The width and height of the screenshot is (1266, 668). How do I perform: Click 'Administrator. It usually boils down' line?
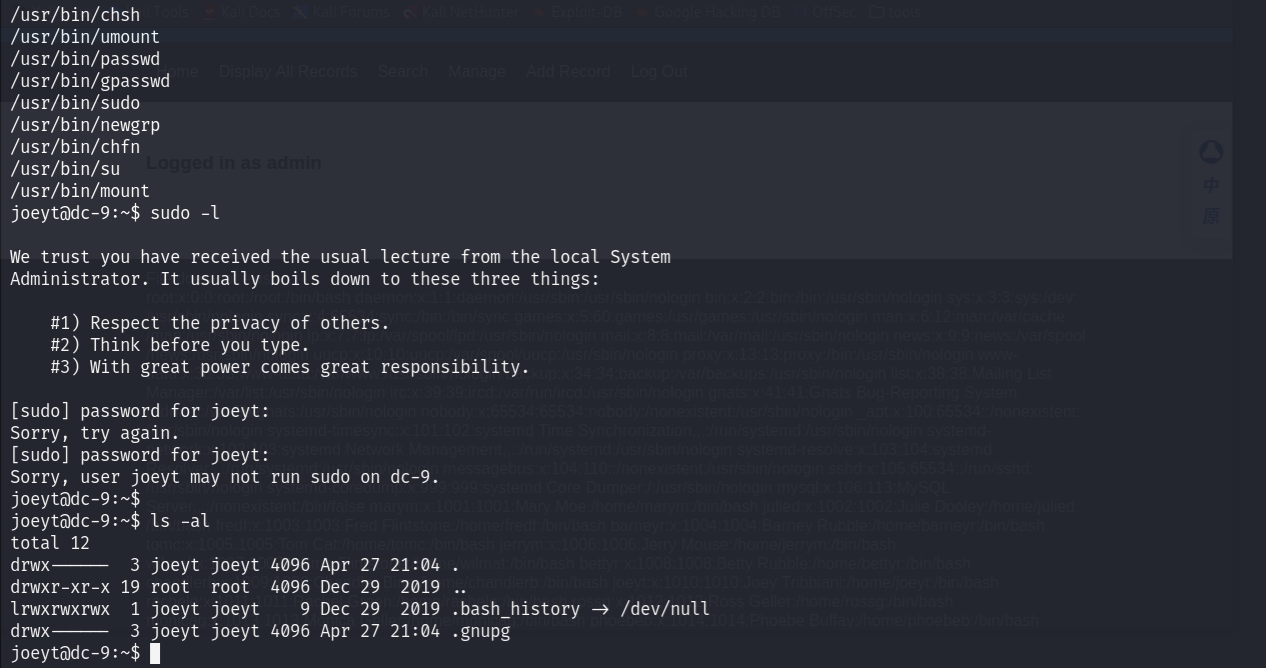305,279
